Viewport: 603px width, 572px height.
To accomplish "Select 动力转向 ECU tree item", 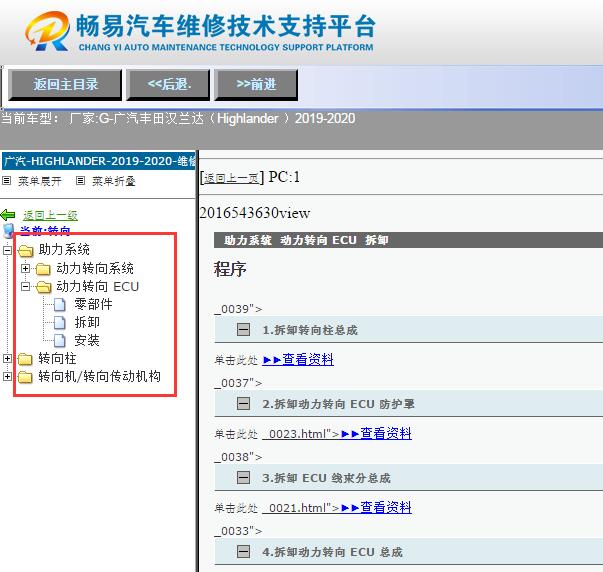I will (x=98, y=286).
